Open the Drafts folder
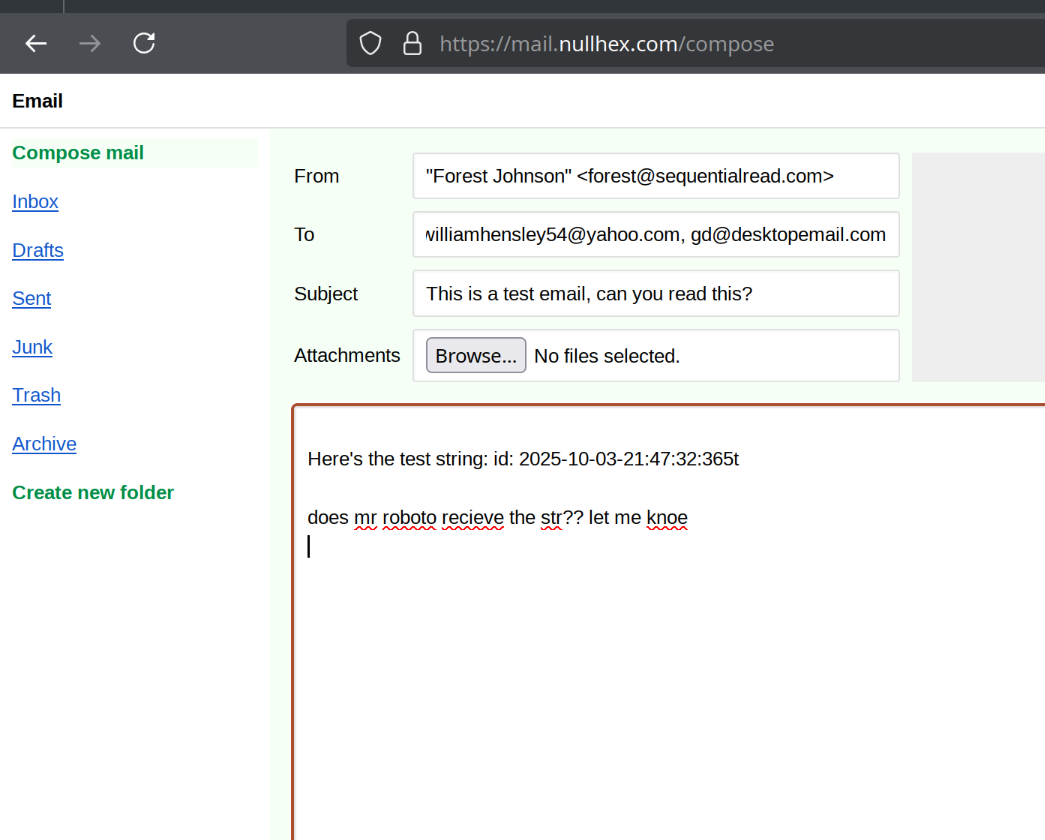1045x840 pixels. pos(38,250)
